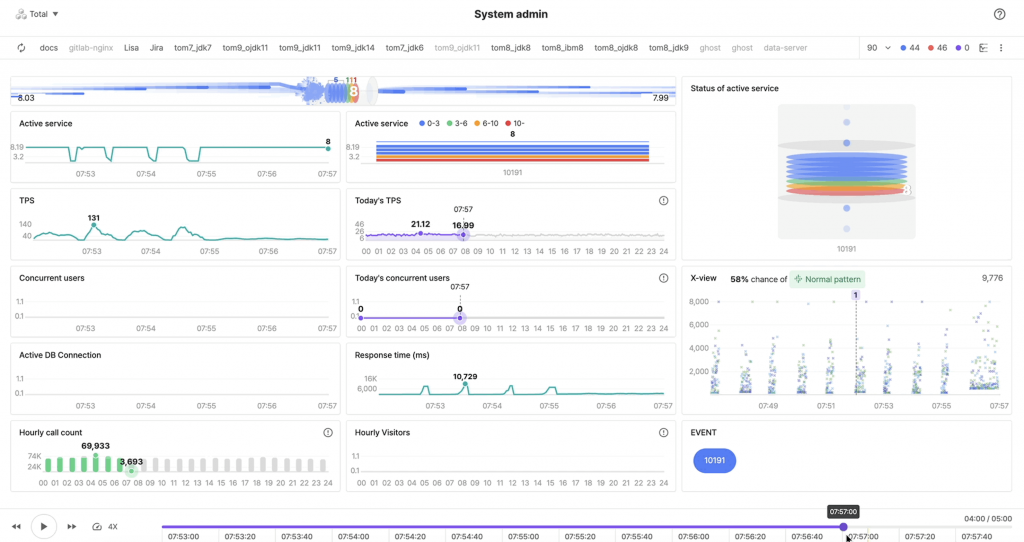
Task: Select the tom7_jdk7 agent tab
Action: (x=193, y=48)
